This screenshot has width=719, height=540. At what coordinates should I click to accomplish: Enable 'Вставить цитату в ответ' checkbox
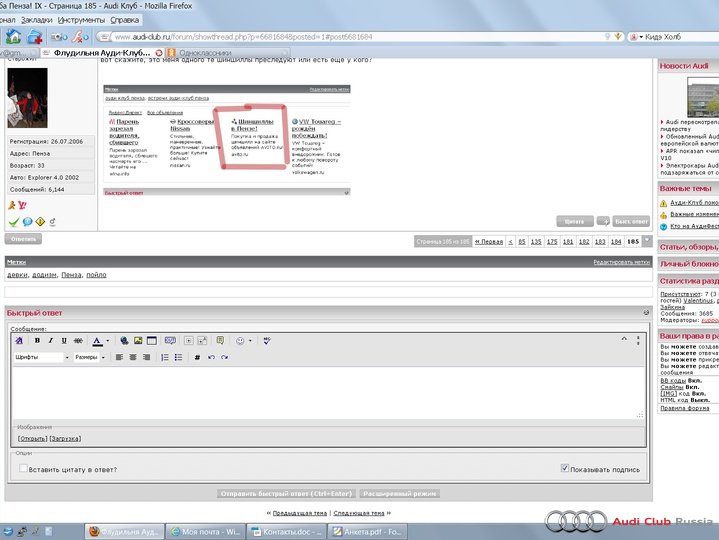click(24, 468)
